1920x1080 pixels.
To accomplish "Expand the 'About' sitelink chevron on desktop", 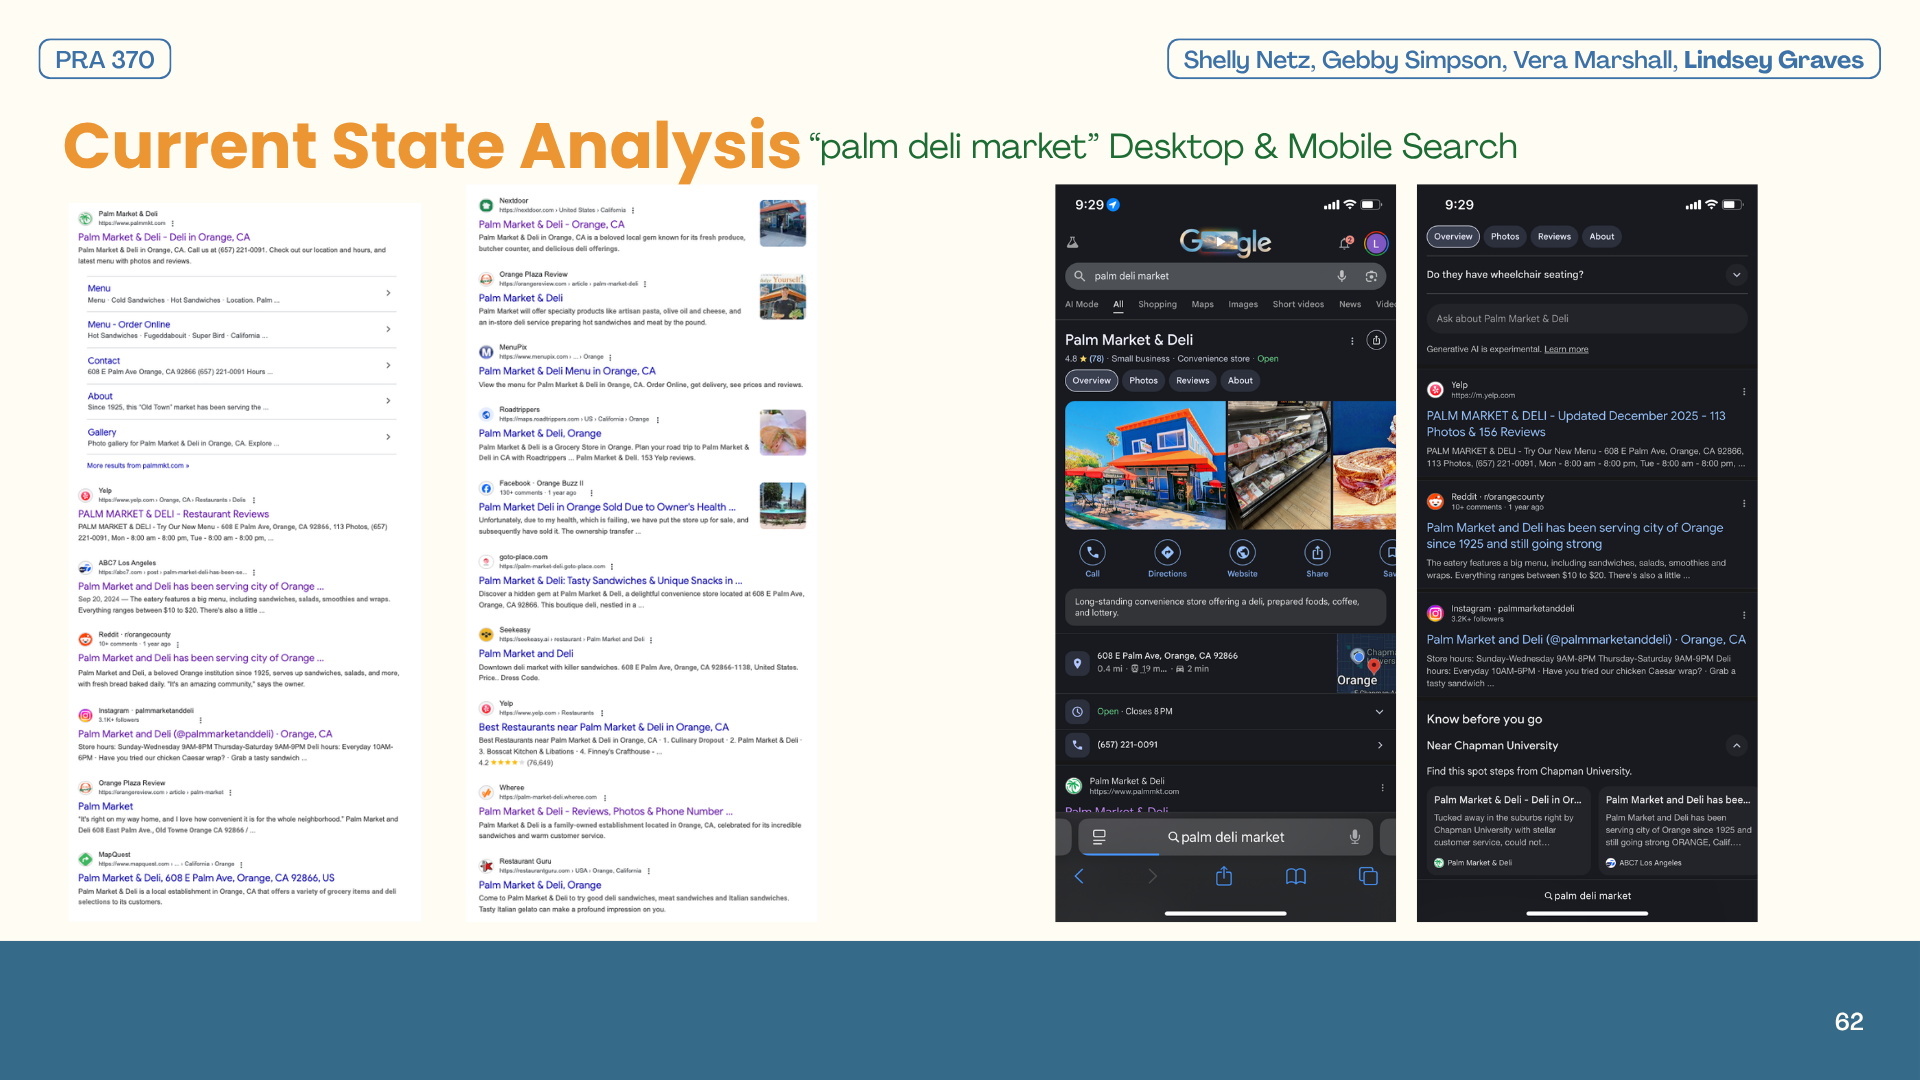I will (x=388, y=401).
